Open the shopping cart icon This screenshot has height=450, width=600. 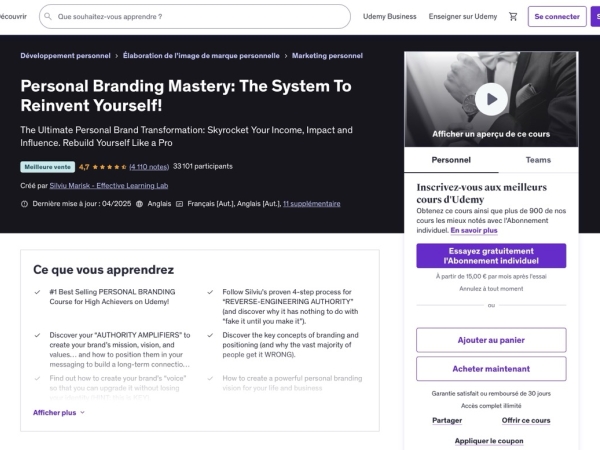513,16
